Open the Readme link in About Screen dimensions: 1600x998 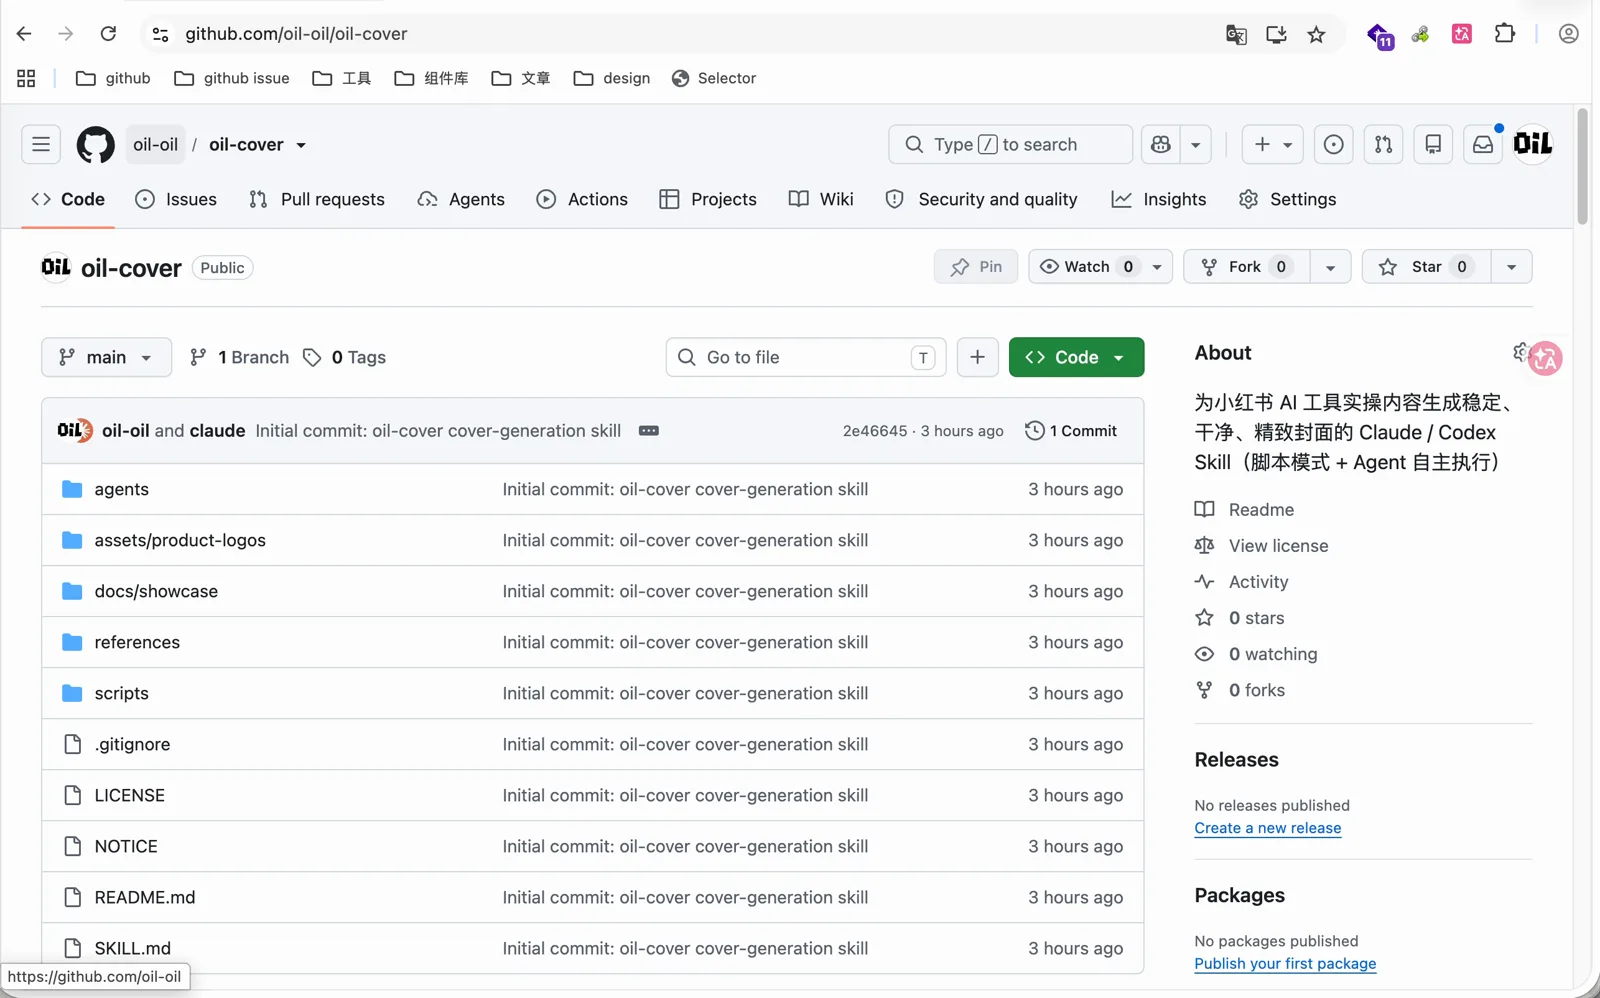point(1245,510)
